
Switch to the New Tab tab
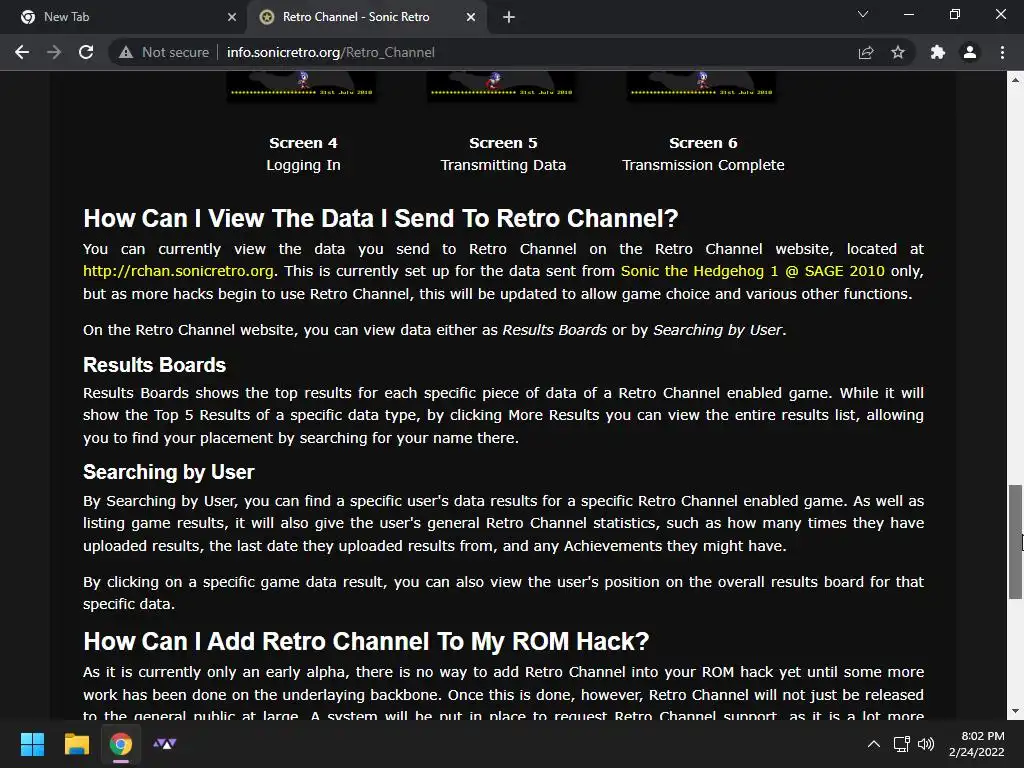124,17
